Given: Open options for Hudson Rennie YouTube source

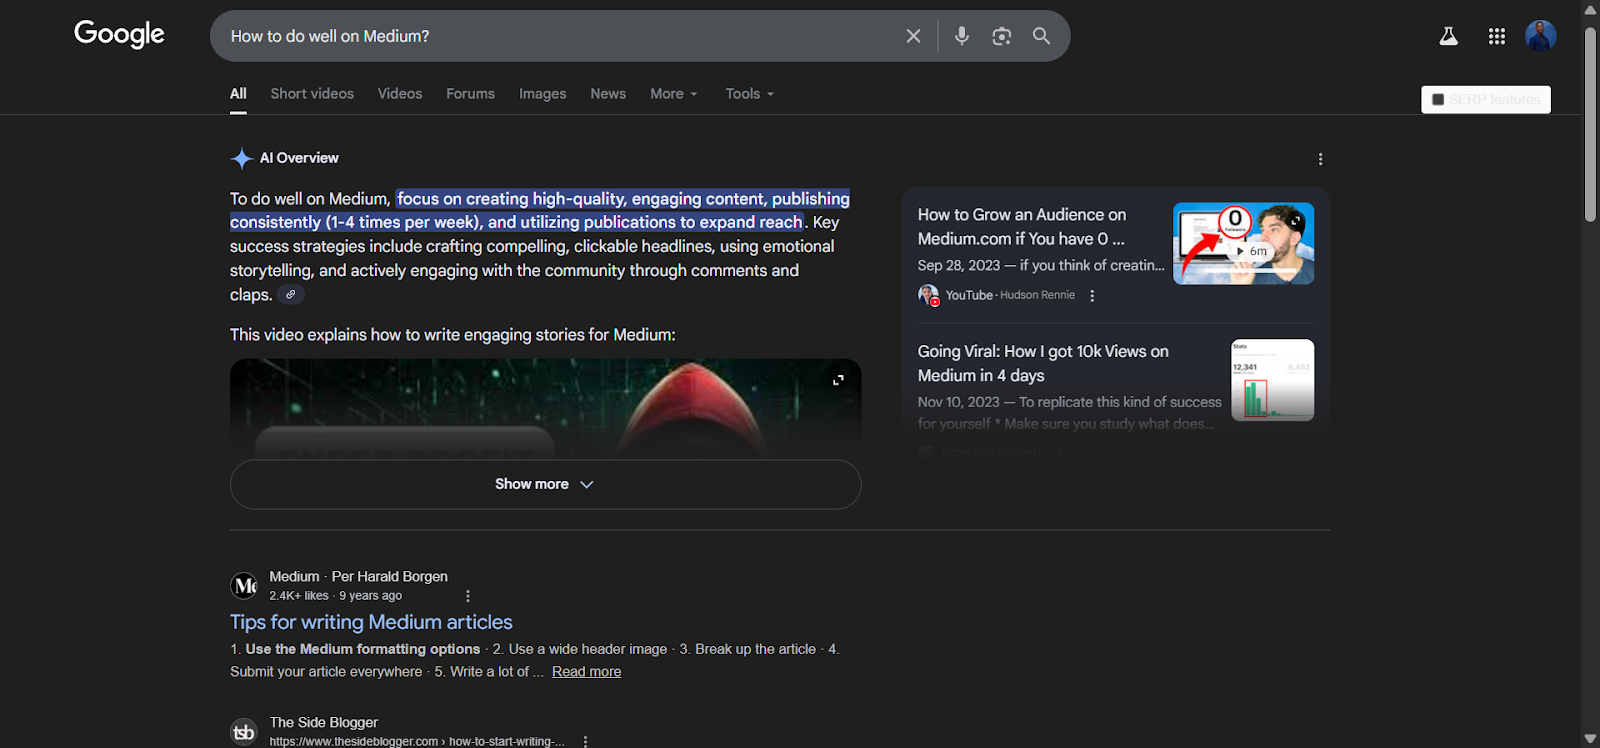Looking at the screenshot, I should (1092, 296).
